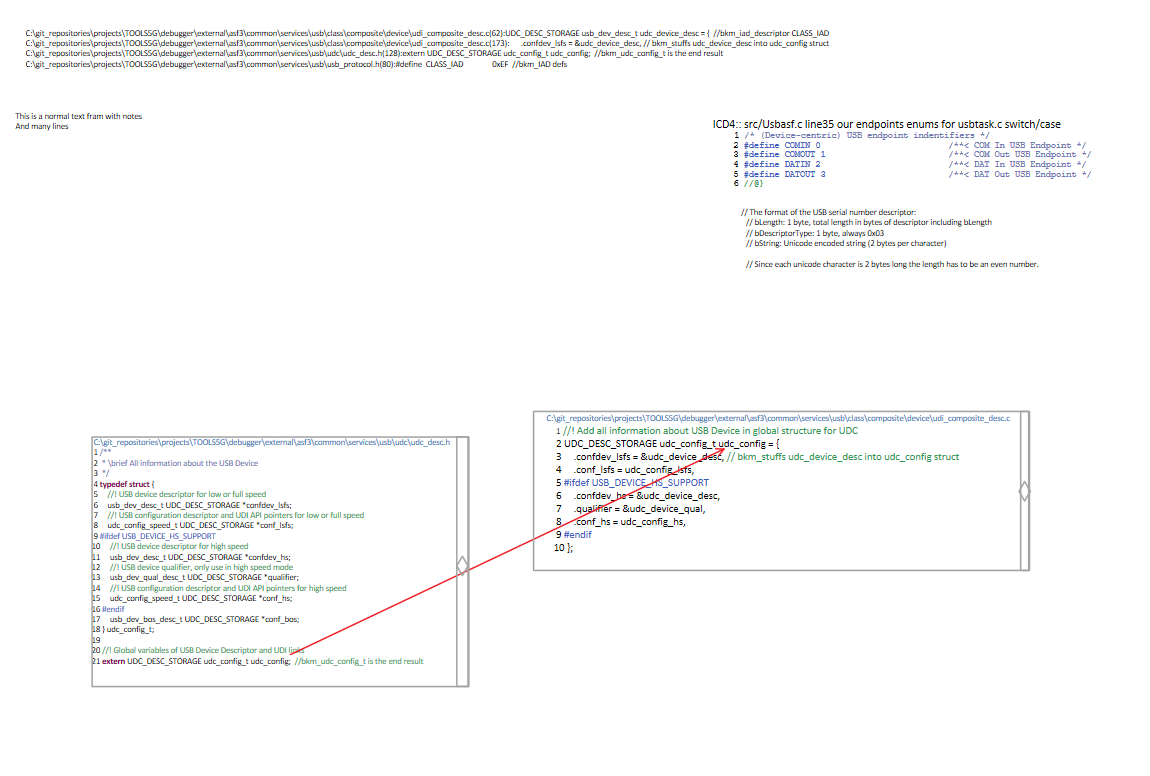Click the diamond handle on the udc_desc.h frame

coord(462,566)
